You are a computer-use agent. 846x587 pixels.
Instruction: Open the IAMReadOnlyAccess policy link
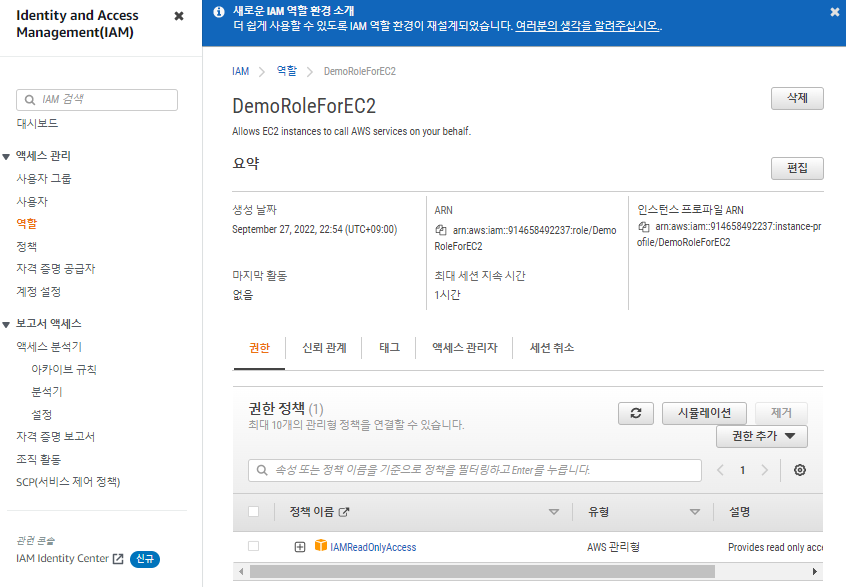click(x=373, y=547)
